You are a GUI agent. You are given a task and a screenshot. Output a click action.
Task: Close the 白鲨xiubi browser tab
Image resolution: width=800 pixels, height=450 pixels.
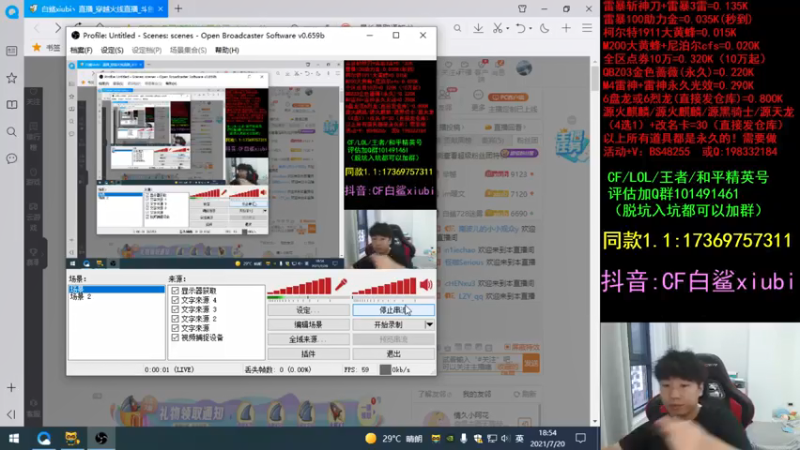click(x=161, y=9)
